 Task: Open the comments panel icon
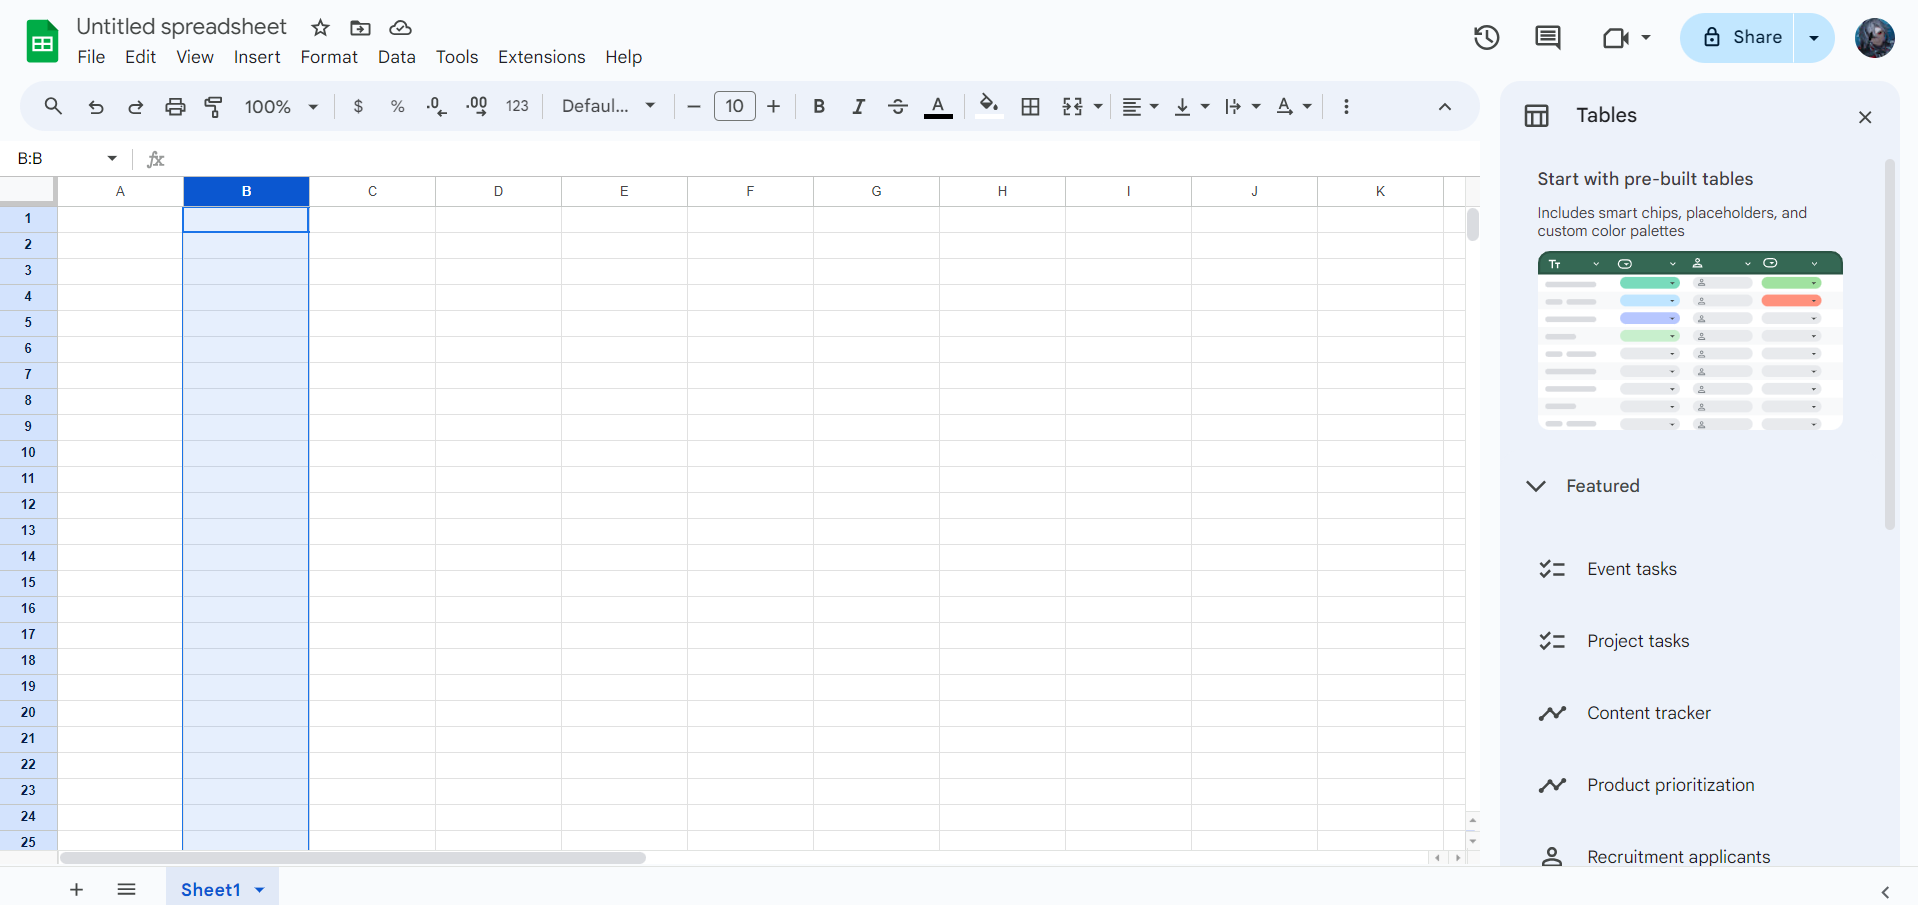[x=1547, y=38]
